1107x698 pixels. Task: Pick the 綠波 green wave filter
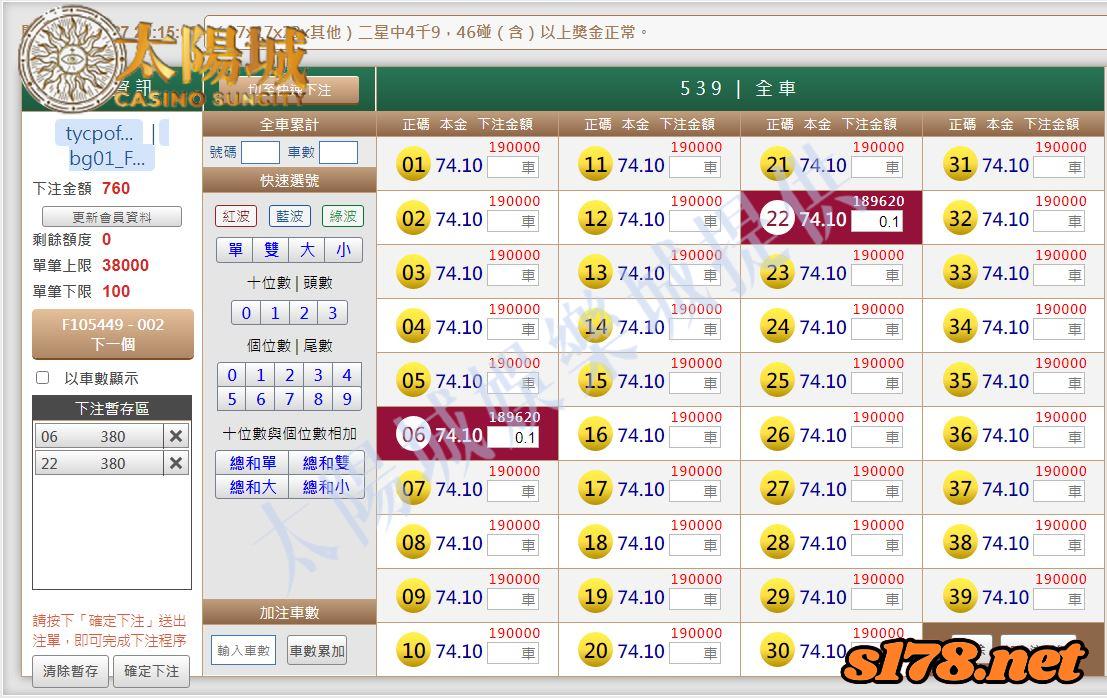[343, 216]
